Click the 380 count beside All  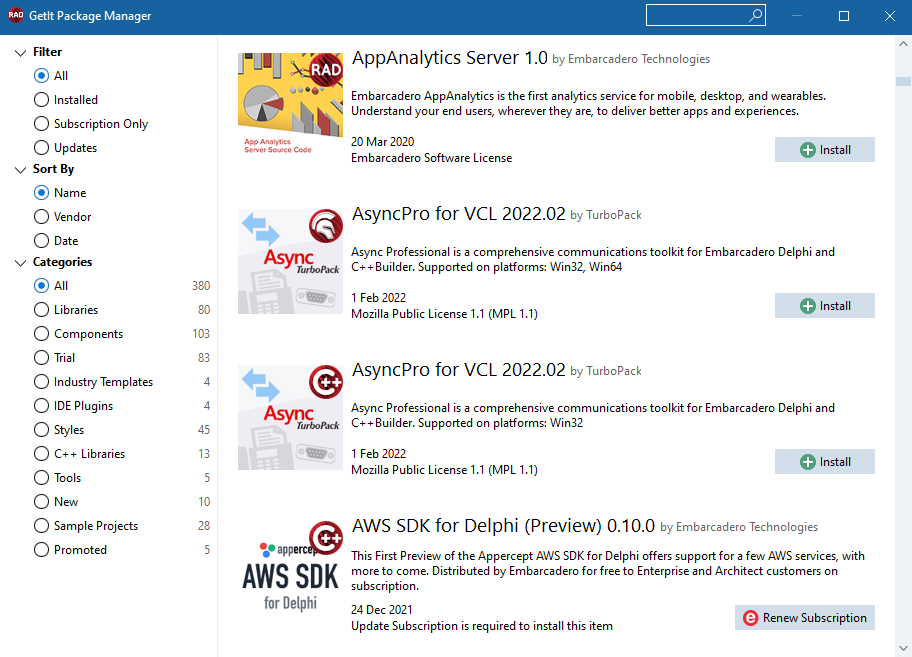click(x=201, y=285)
